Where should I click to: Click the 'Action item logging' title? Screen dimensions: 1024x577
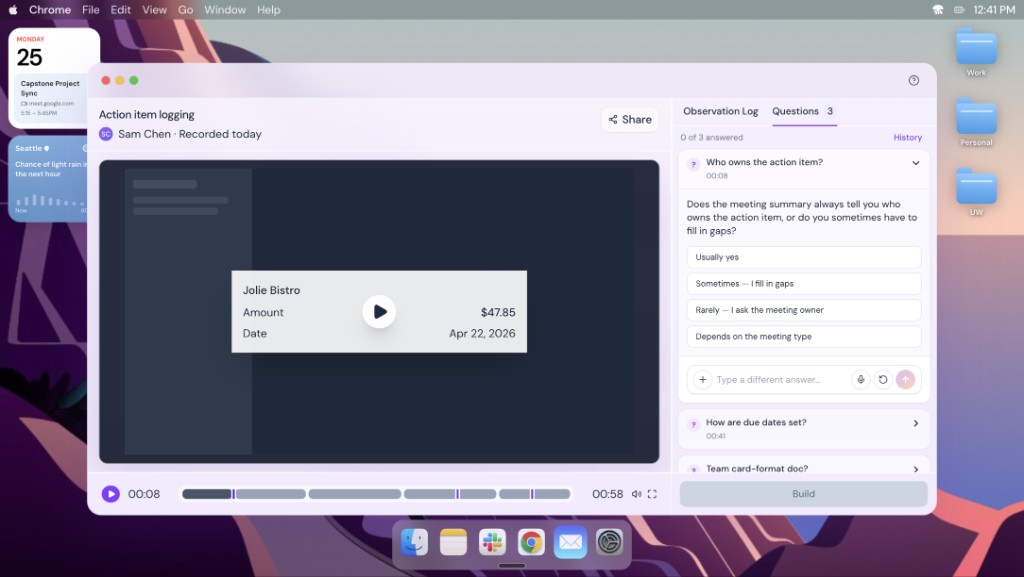pos(147,114)
